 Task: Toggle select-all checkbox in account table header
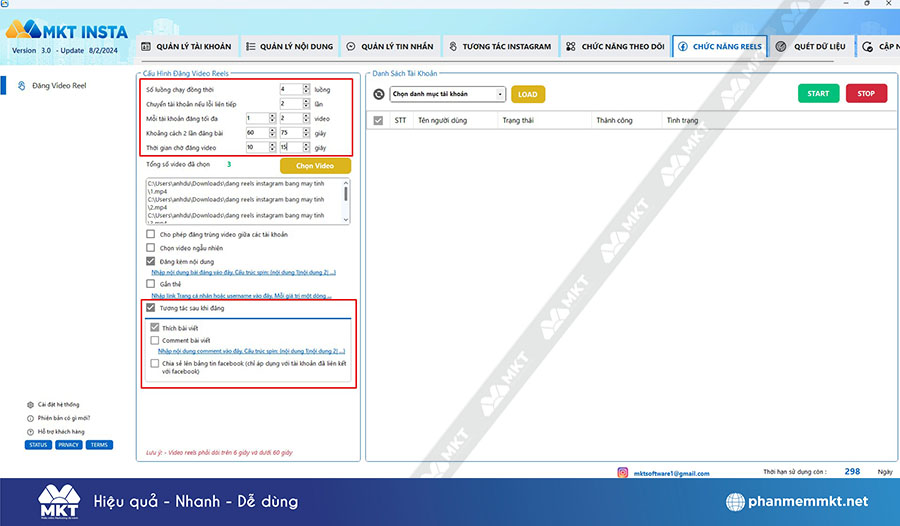coord(378,121)
